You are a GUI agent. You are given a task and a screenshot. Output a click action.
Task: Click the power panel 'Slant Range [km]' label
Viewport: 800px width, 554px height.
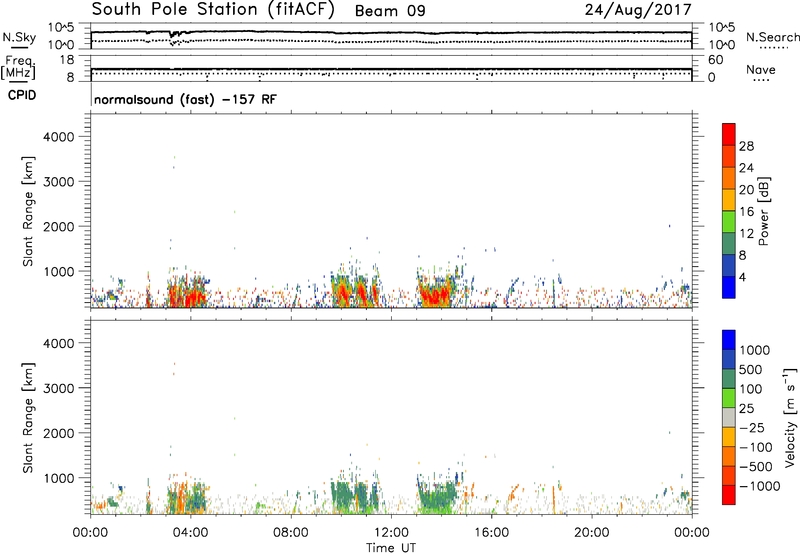coord(28,211)
